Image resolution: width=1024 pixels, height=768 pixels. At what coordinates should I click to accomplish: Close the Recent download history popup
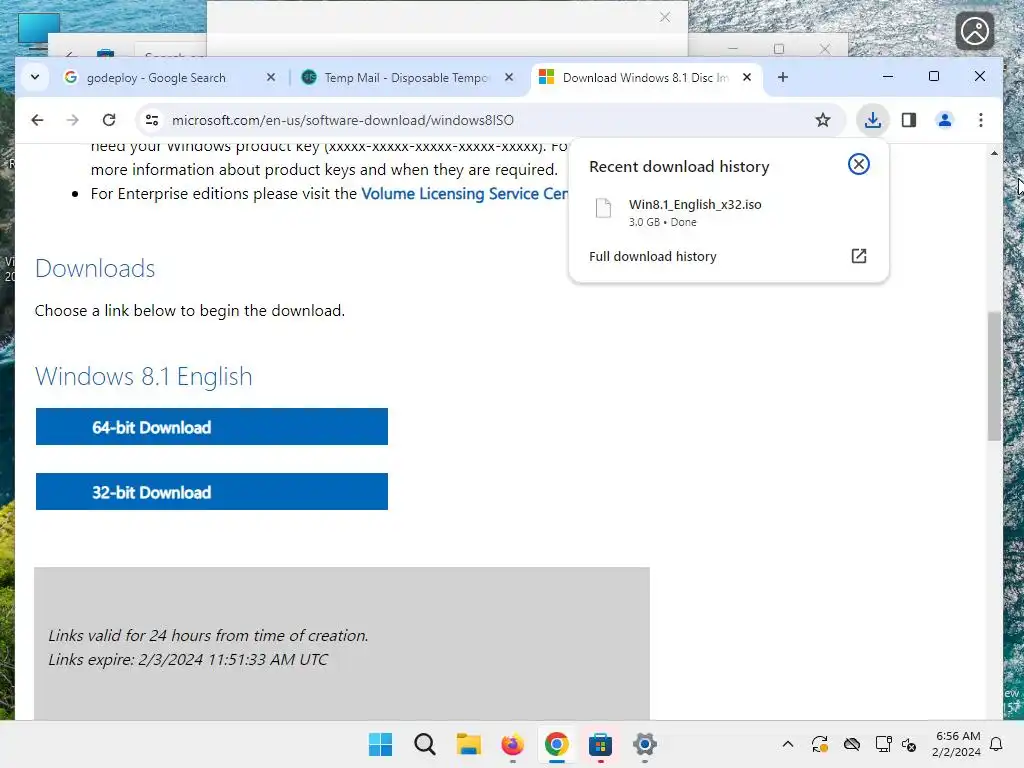tap(859, 164)
